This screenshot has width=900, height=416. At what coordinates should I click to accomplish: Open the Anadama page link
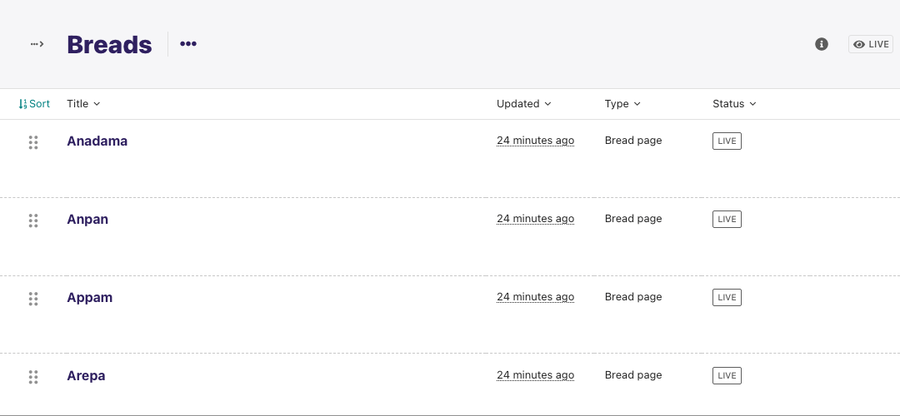point(97,141)
